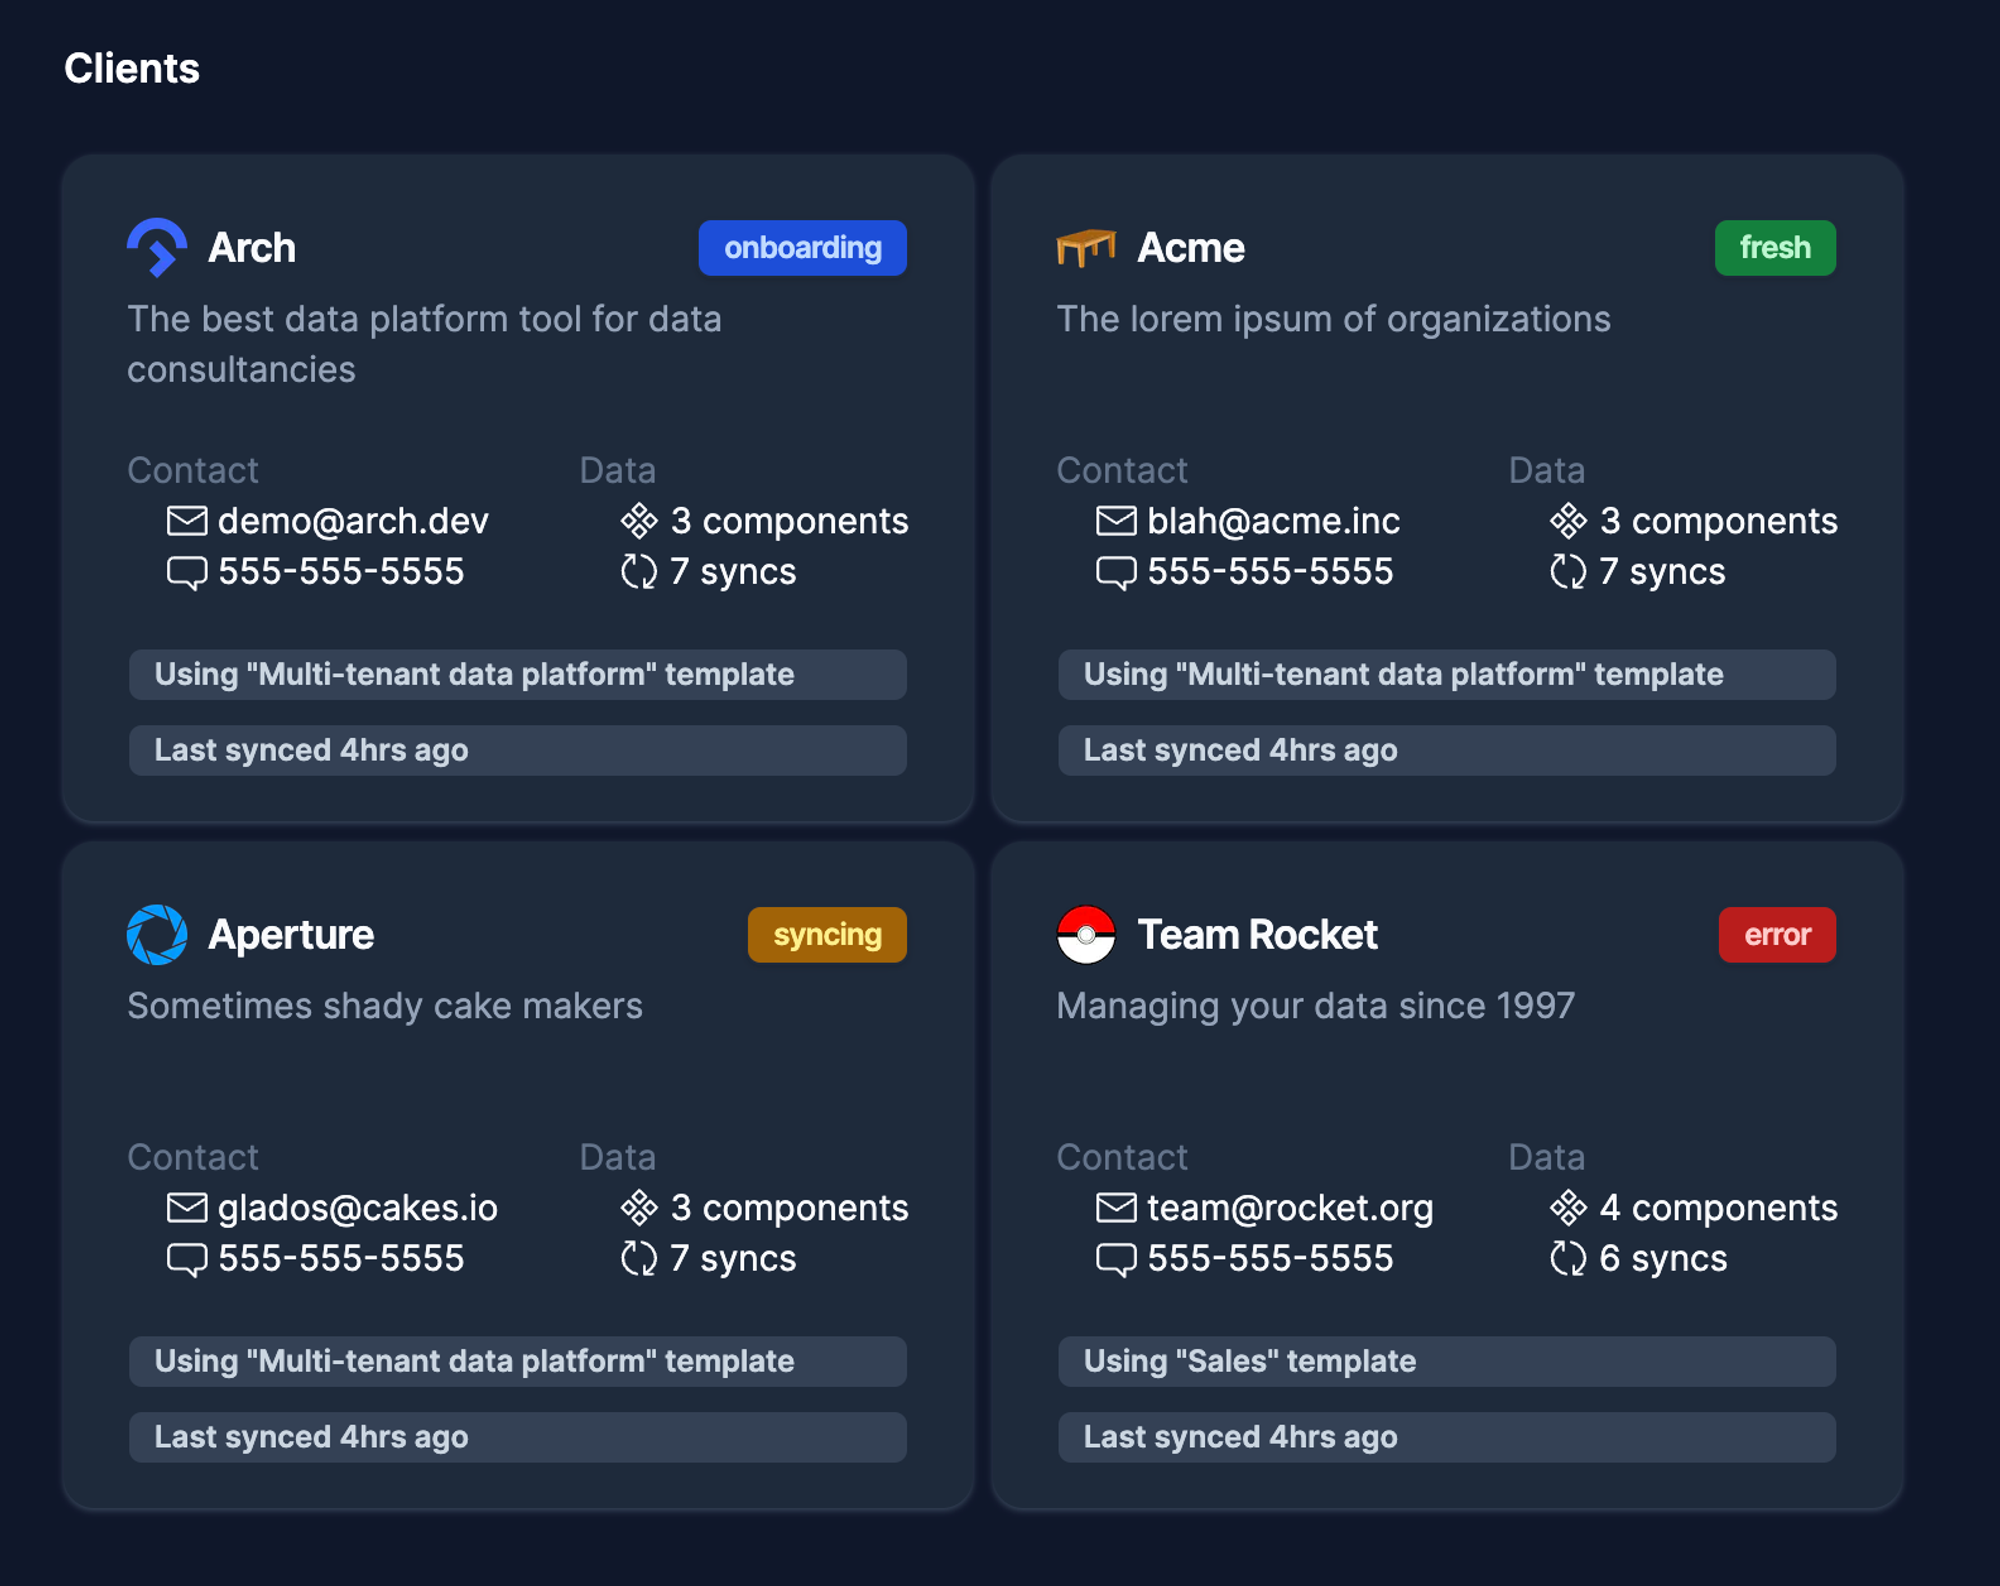The width and height of the screenshot is (2000, 1586).
Task: Click Arch's Multi-tenant data platform template tag
Action: click(x=518, y=675)
